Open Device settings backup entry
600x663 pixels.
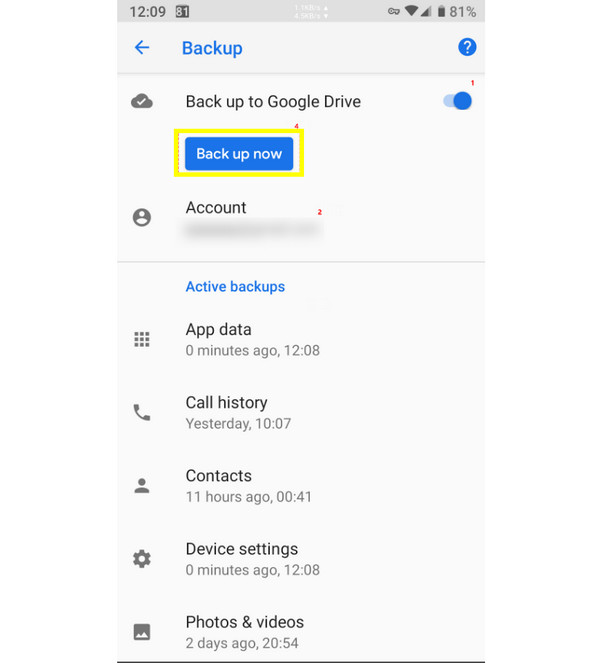click(301, 559)
